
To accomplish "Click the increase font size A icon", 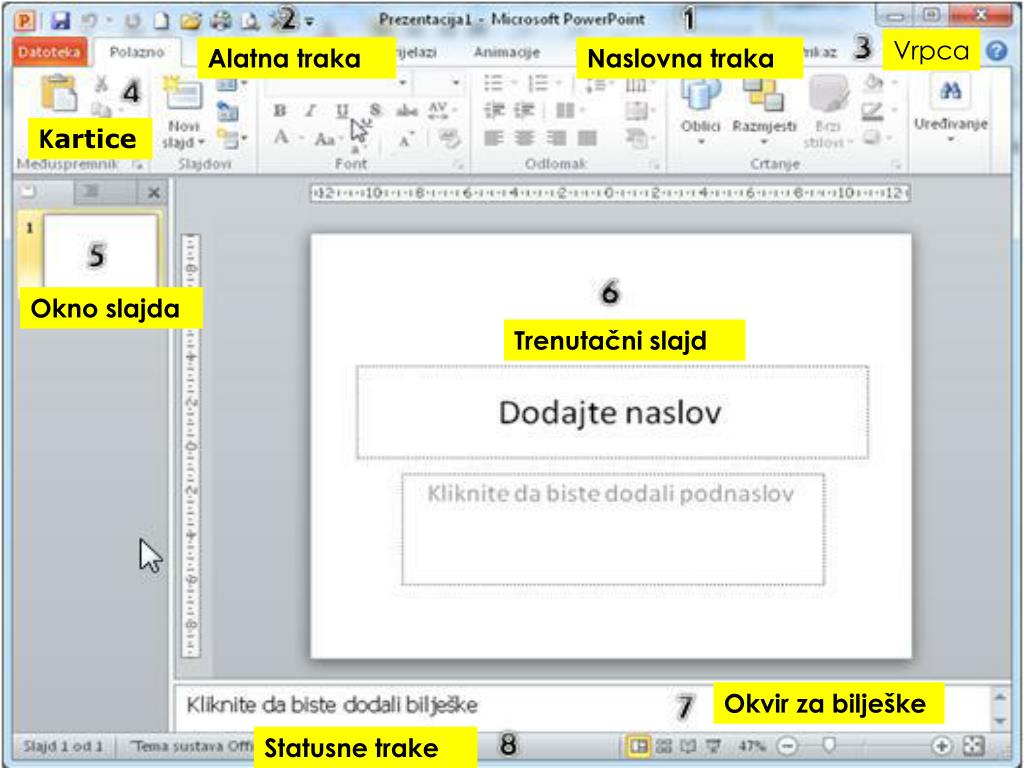I will pyautogui.click(x=406, y=140).
